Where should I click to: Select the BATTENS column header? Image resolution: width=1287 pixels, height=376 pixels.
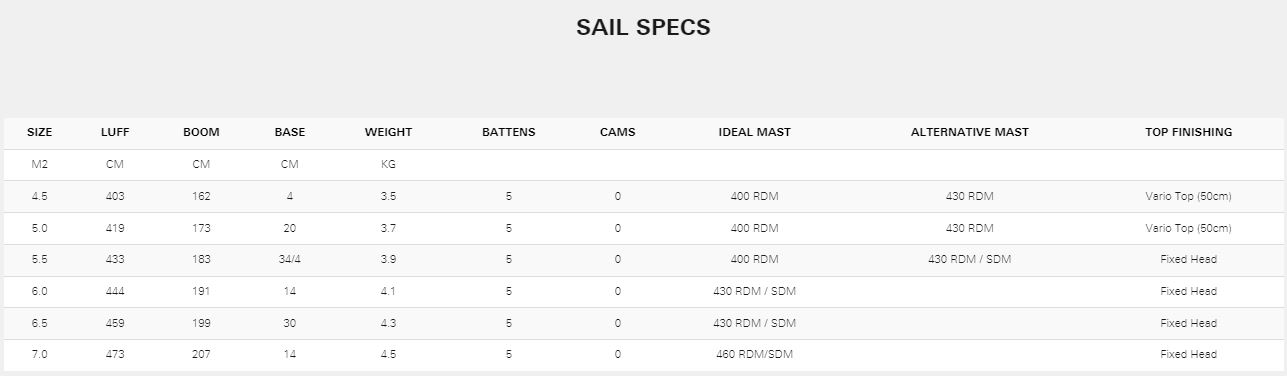pyautogui.click(x=509, y=132)
